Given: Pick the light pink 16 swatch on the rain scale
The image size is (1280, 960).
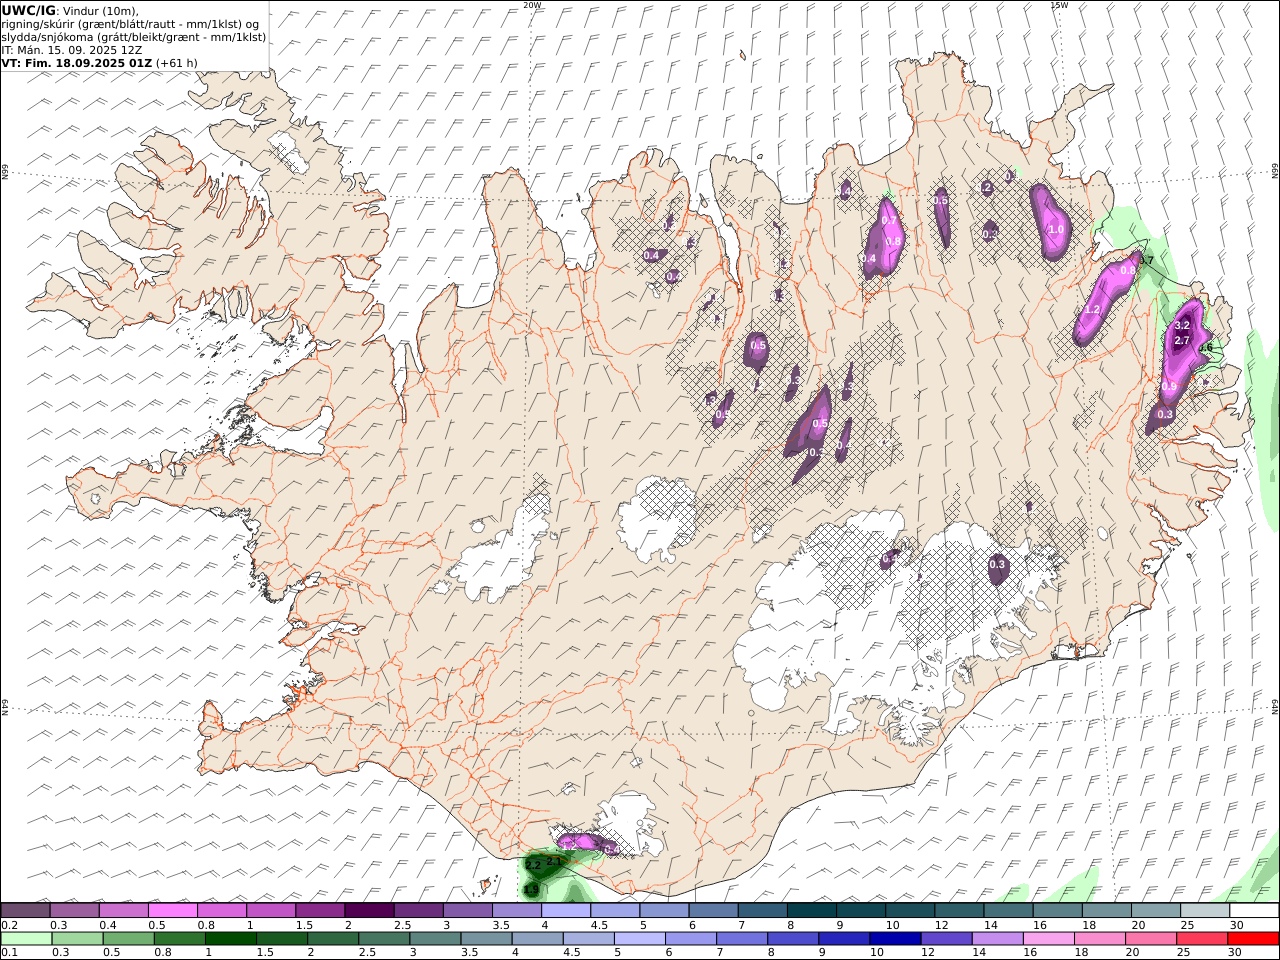Looking at the screenshot, I should point(1048,938).
